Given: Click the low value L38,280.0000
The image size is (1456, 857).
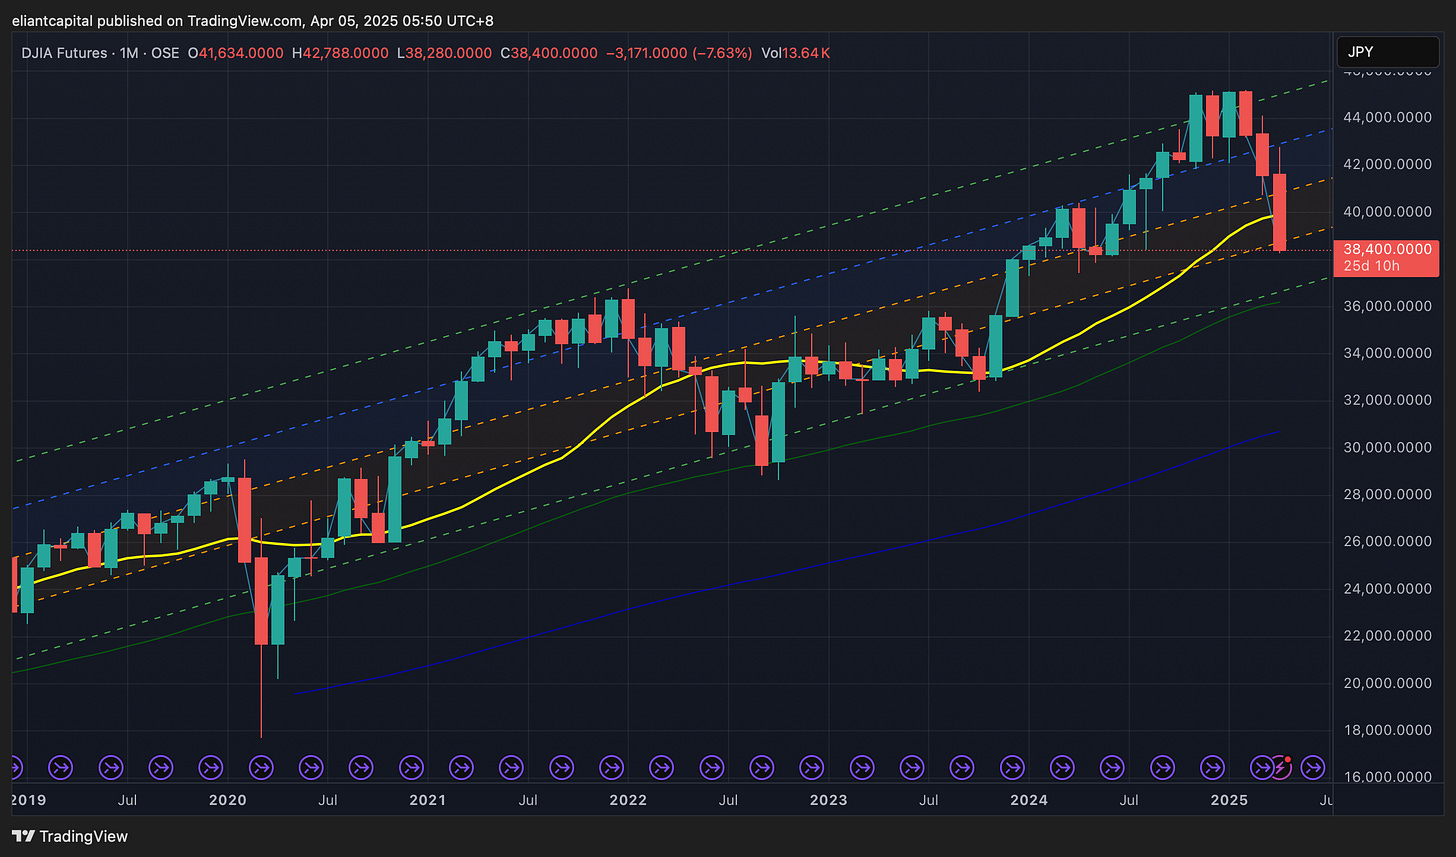Looking at the screenshot, I should 444,52.
